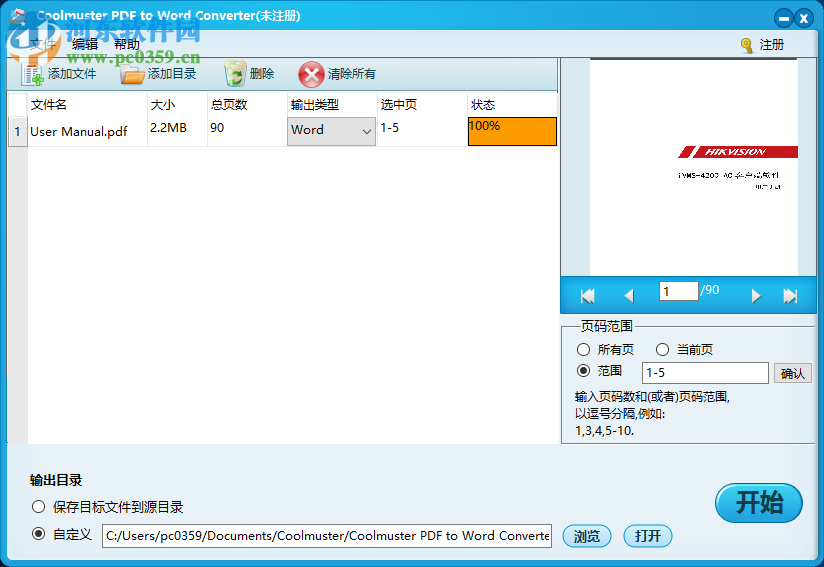The height and width of the screenshot is (567, 824).
Task: Select the Range (范围) radio button
Action: pos(583,371)
